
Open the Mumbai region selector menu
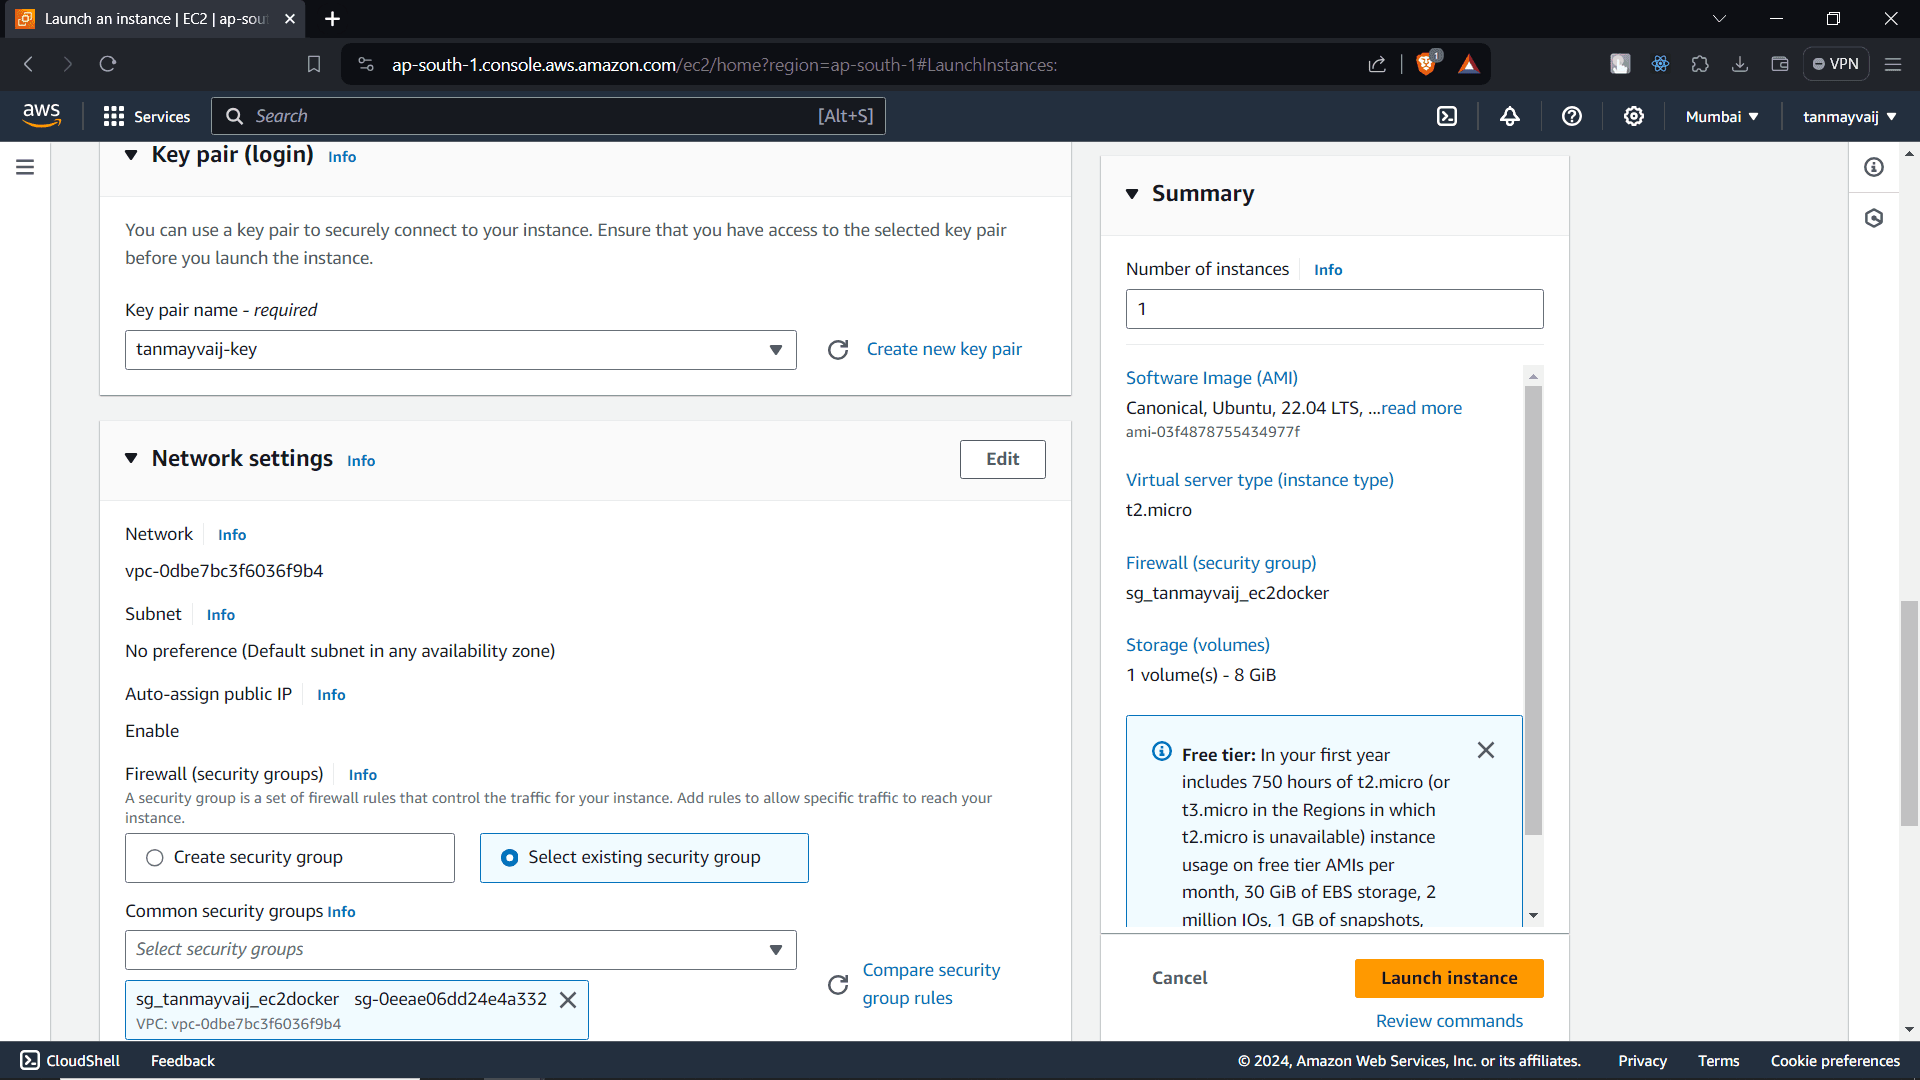(x=1721, y=117)
